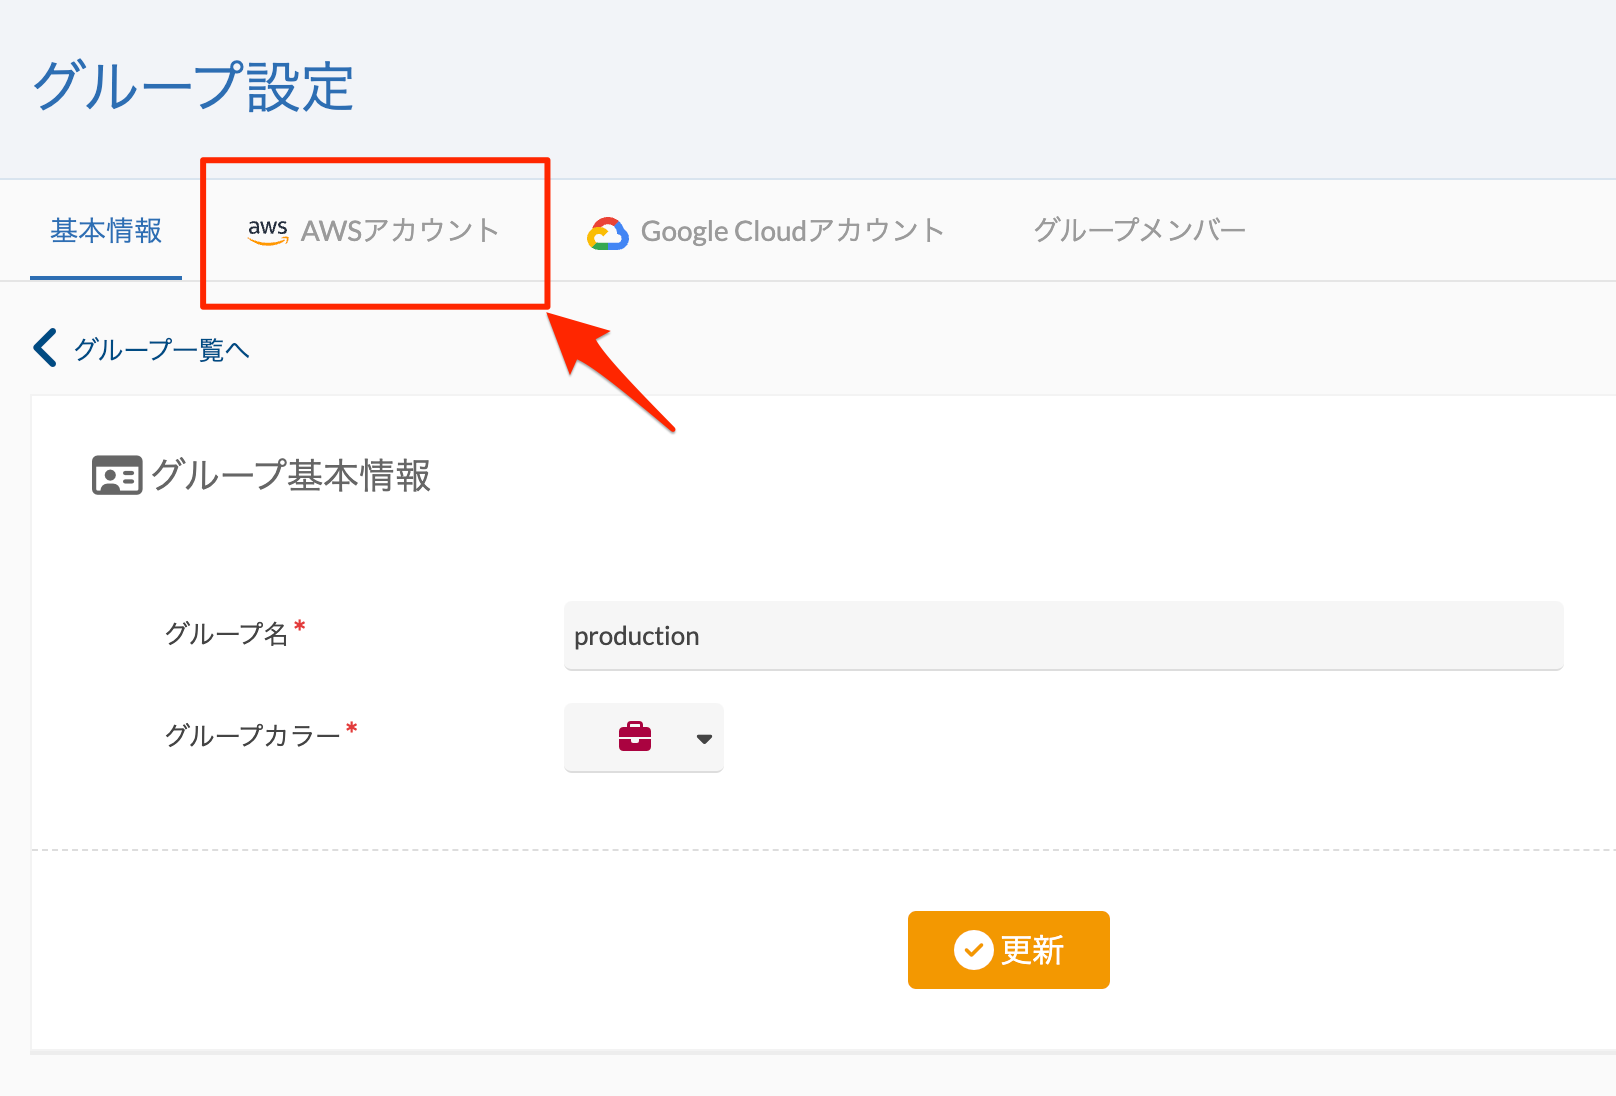This screenshot has width=1616, height=1096.
Task: Click the グループ名 label
Action: (x=227, y=634)
